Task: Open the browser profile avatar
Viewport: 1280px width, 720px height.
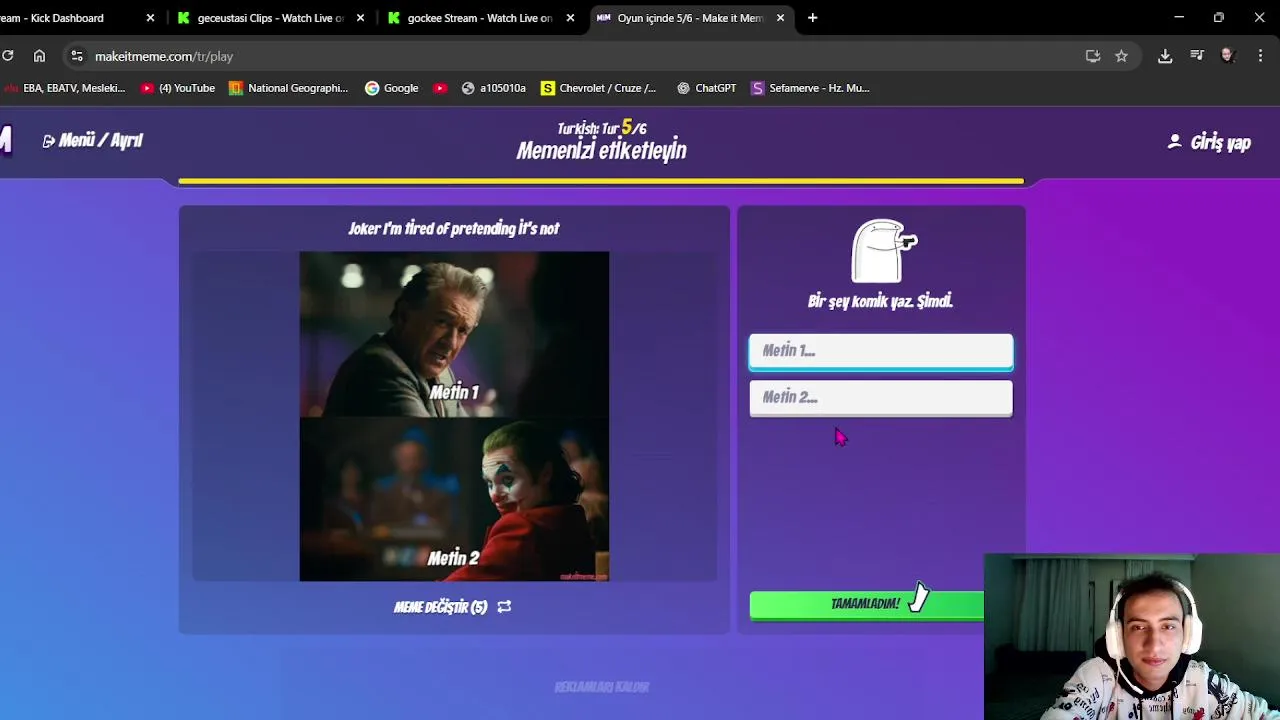Action: (x=1228, y=56)
